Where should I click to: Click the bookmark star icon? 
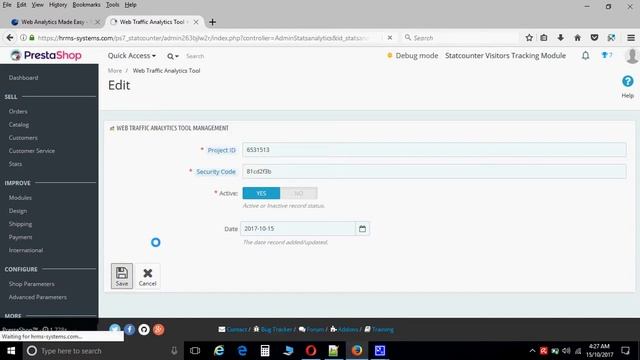529,38
